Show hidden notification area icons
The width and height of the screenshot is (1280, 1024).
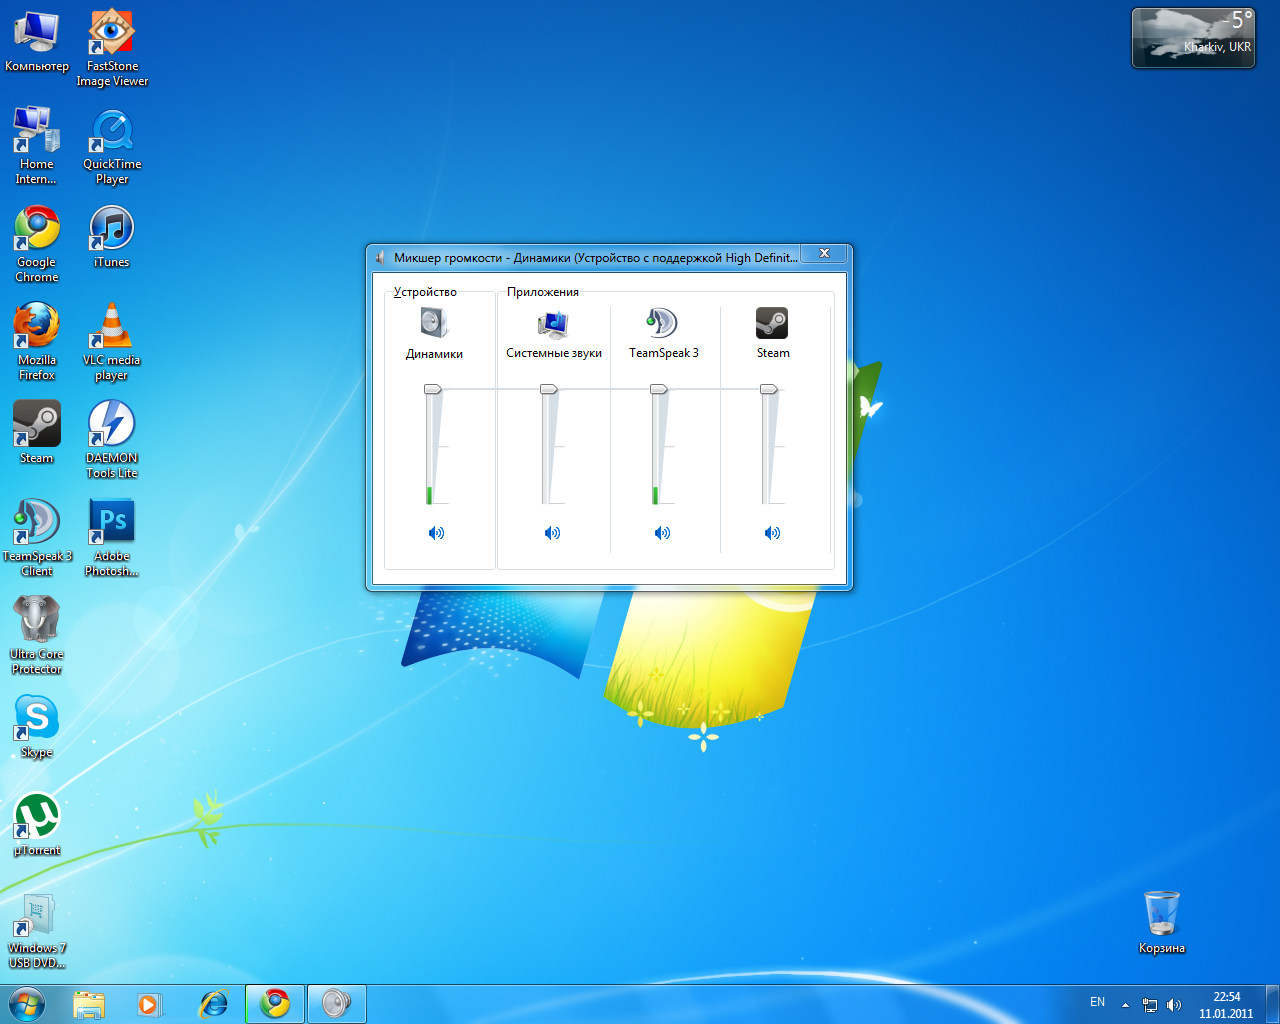pyautogui.click(x=1125, y=1005)
